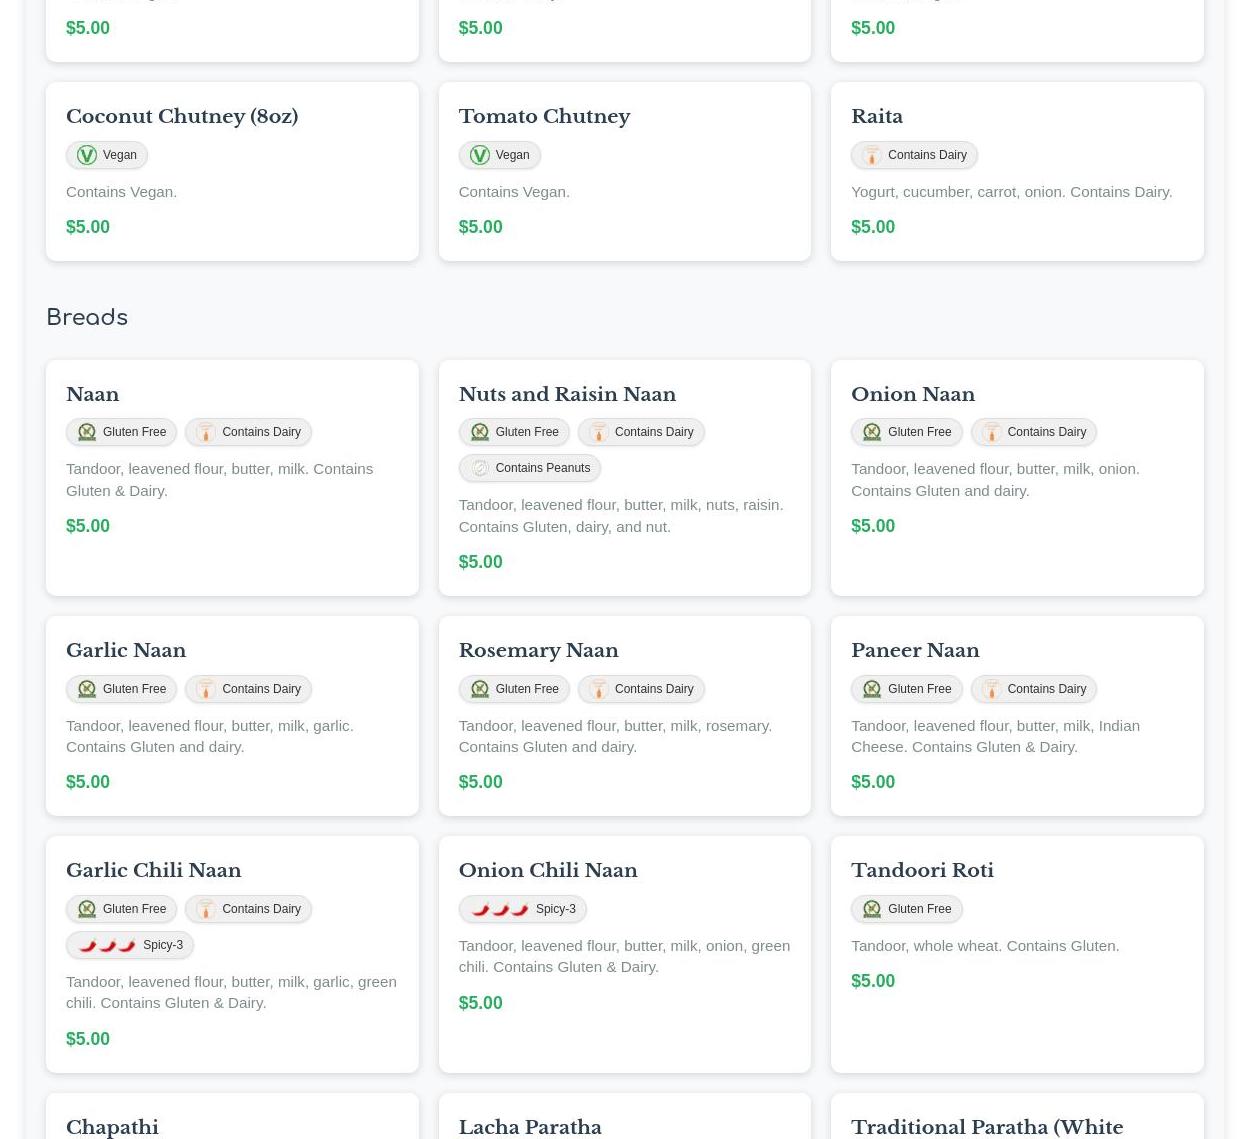The height and width of the screenshot is (1139, 1250).
Task: Click the Chapathi item title
Action: [x=112, y=1127]
